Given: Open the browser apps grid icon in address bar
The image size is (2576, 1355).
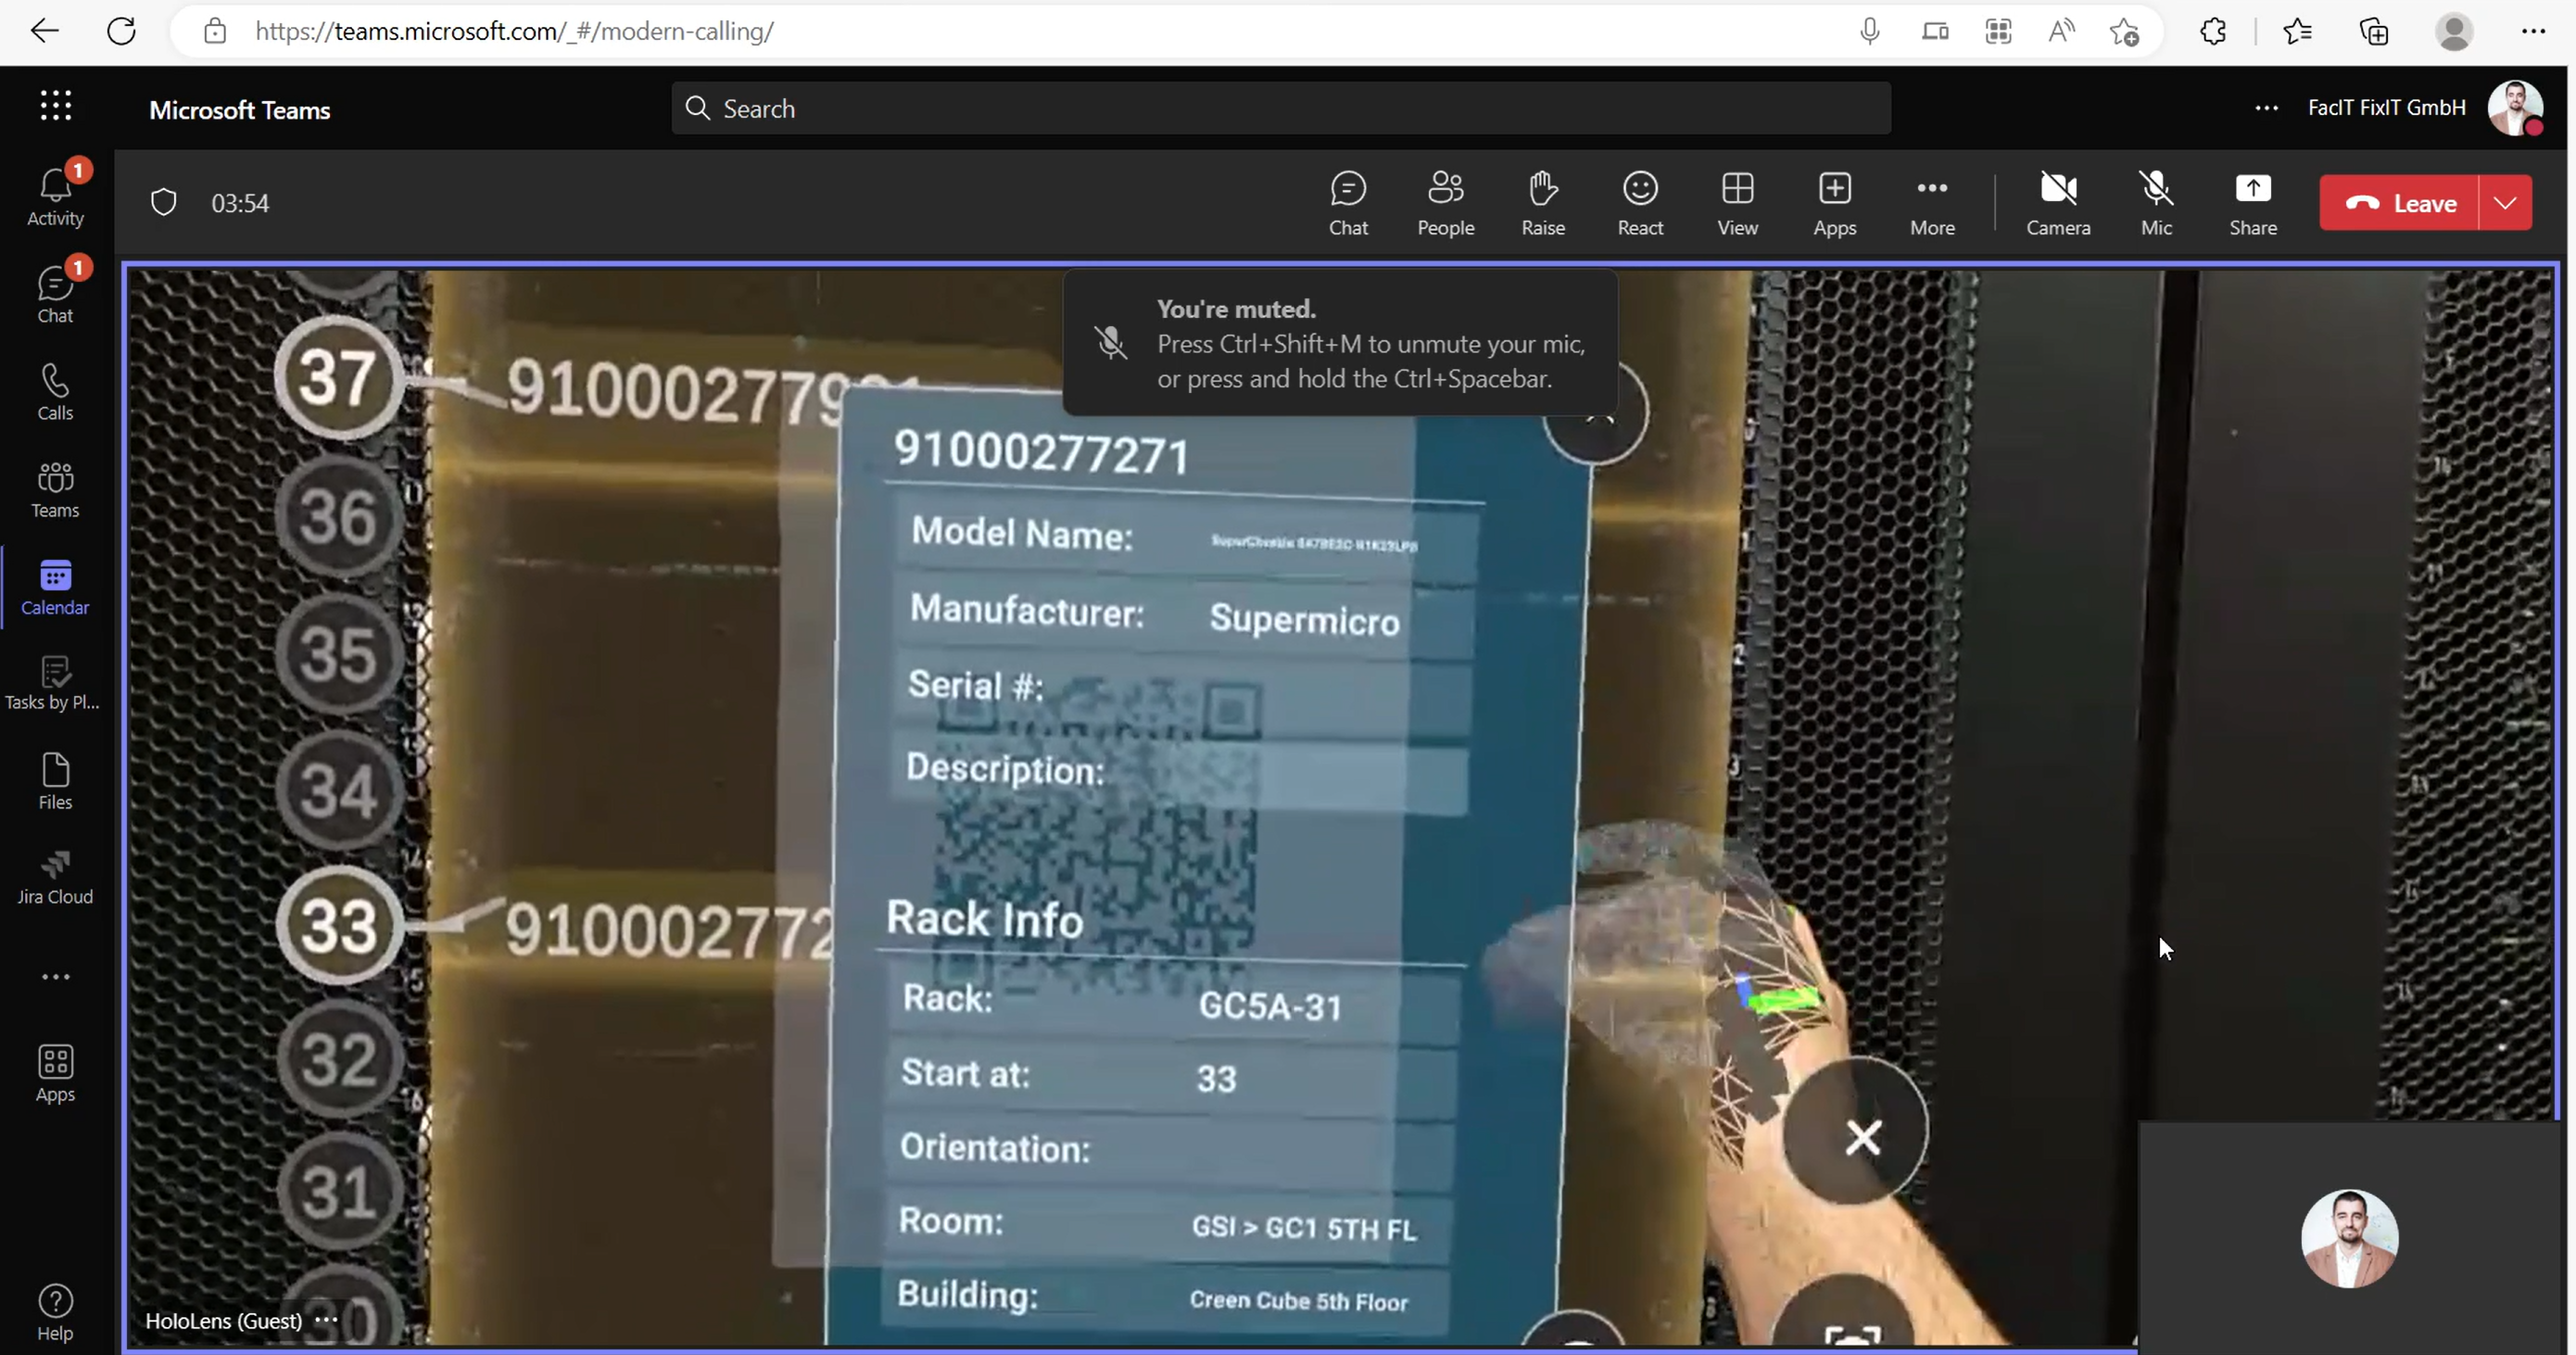Looking at the screenshot, I should (x=1998, y=31).
